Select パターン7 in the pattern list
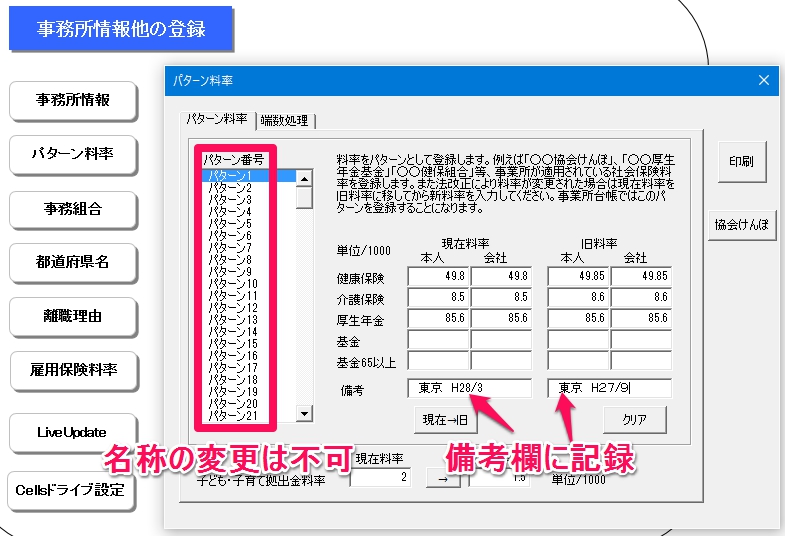 click(249, 248)
